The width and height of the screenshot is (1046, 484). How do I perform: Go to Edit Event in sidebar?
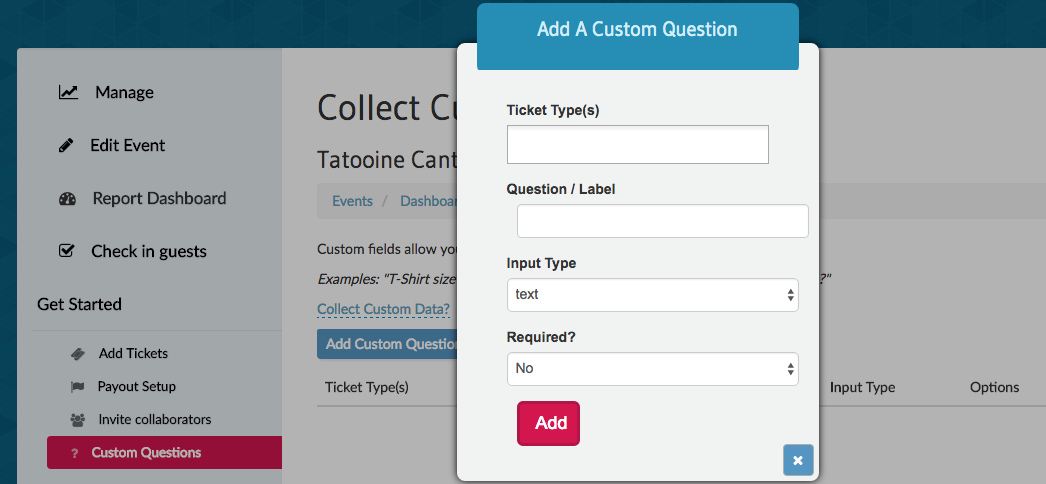(127, 145)
